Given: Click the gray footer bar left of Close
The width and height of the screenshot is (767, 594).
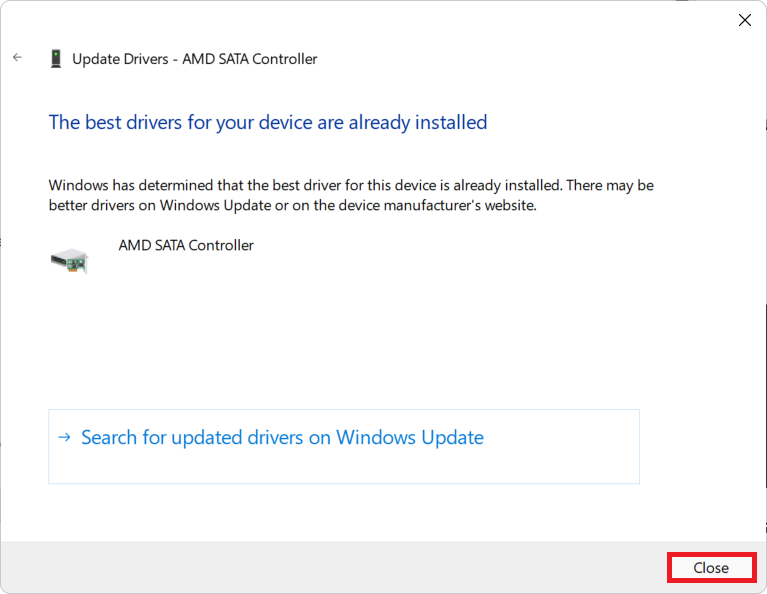Looking at the screenshot, I should 330,567.
